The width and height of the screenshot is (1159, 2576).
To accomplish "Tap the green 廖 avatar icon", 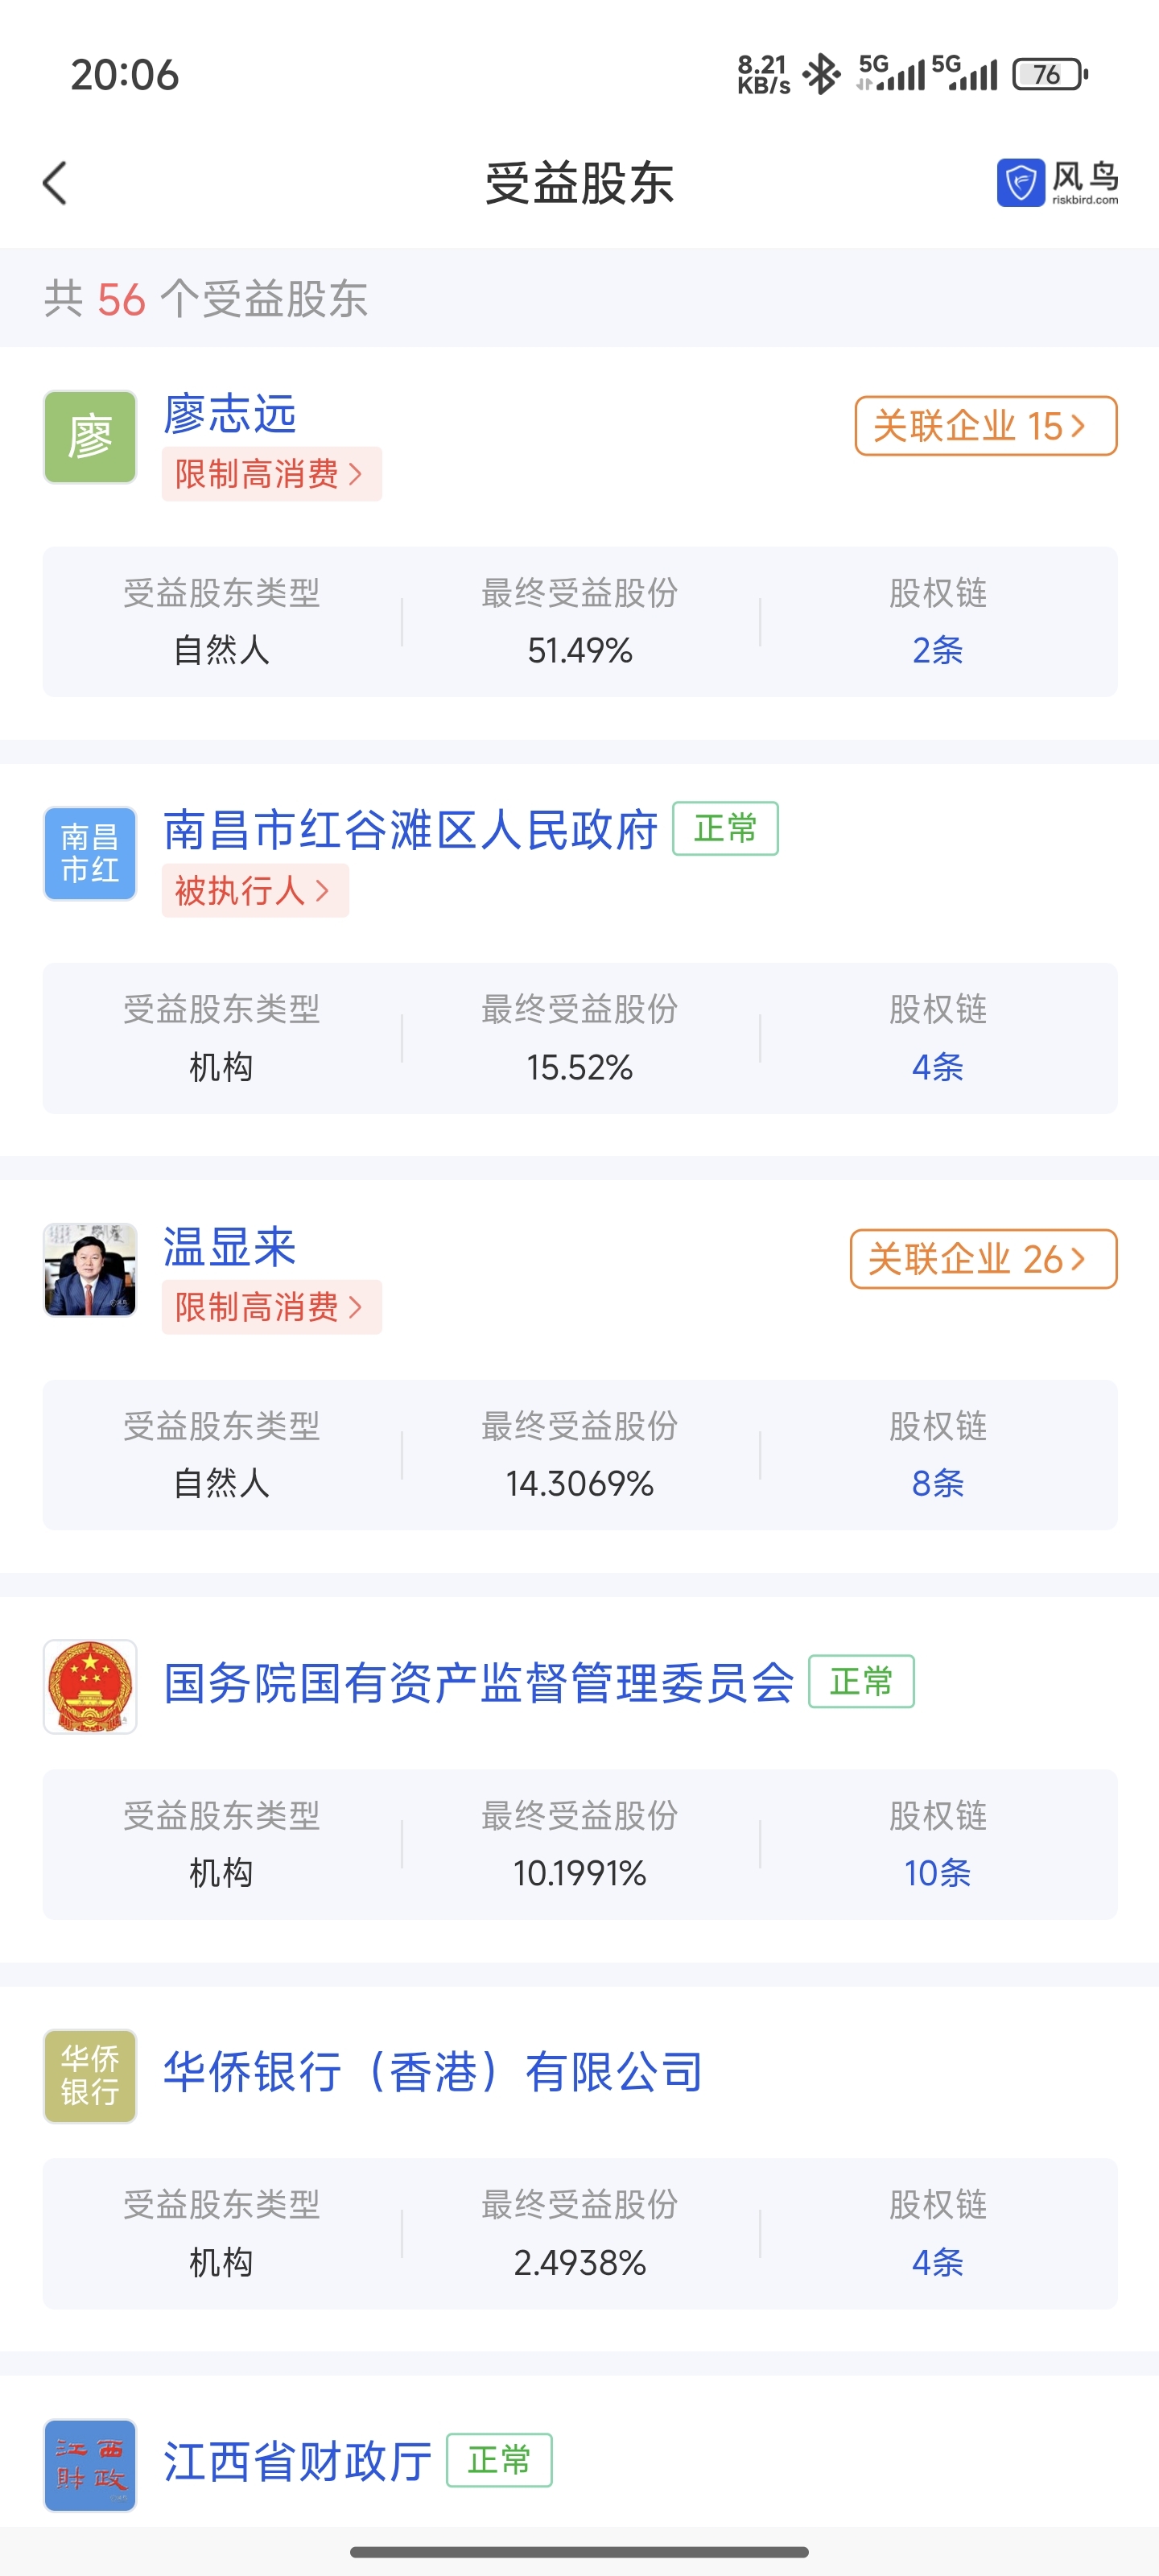I will [90, 437].
